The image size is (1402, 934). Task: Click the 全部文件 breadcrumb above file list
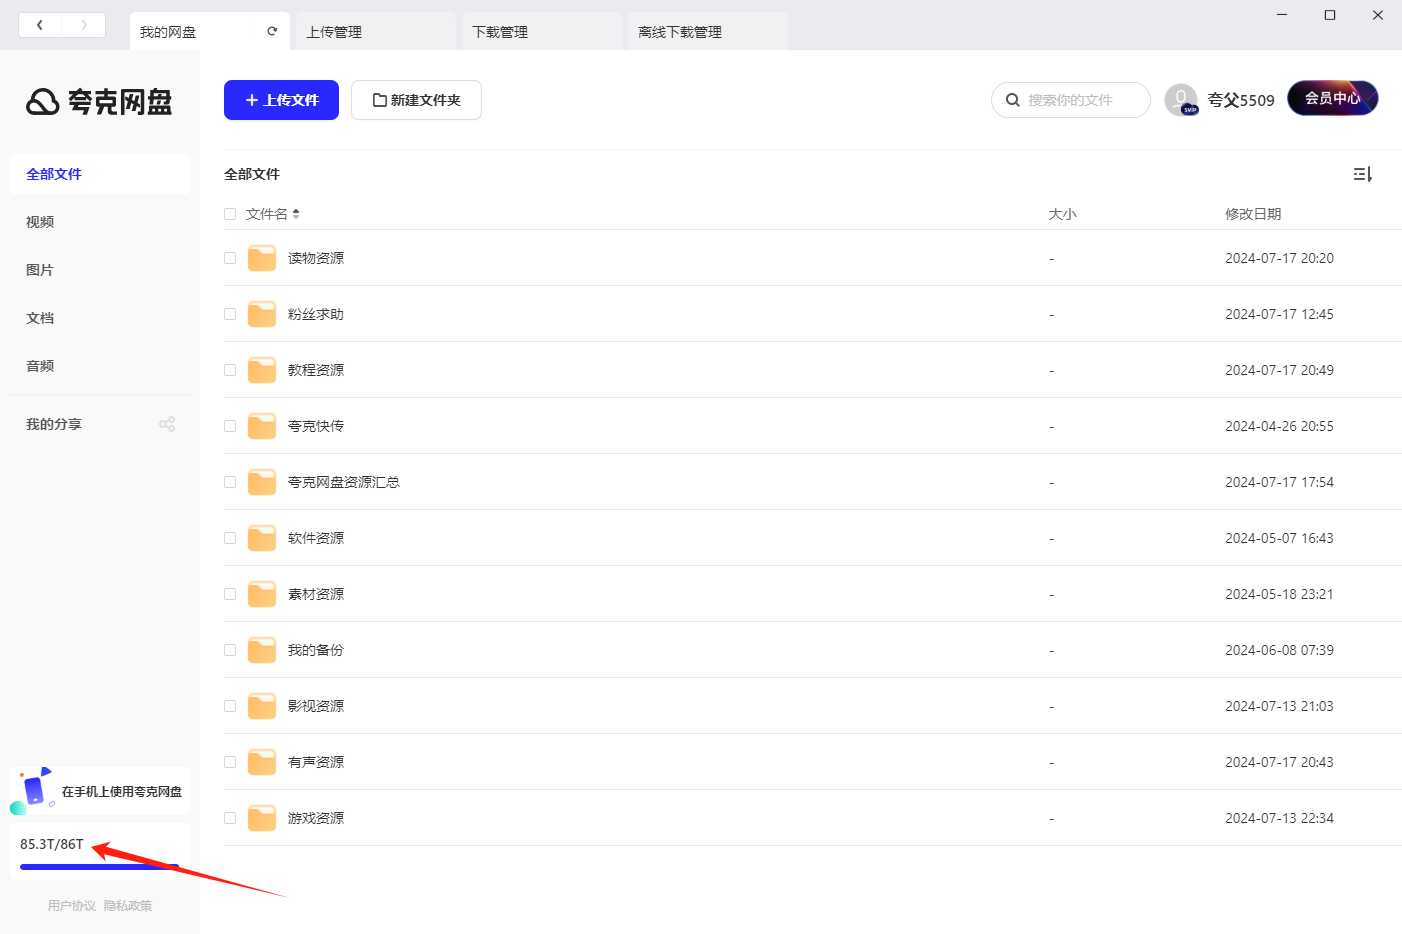click(252, 174)
